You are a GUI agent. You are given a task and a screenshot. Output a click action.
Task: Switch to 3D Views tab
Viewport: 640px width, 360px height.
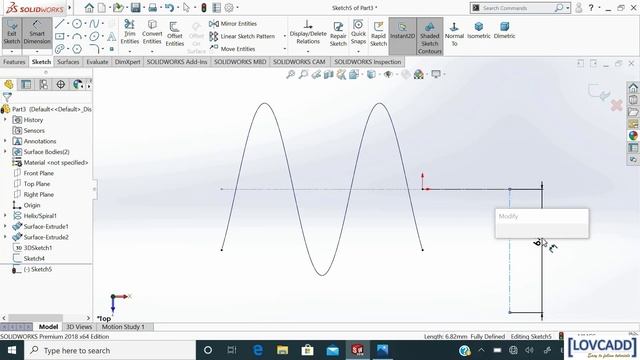click(79, 327)
